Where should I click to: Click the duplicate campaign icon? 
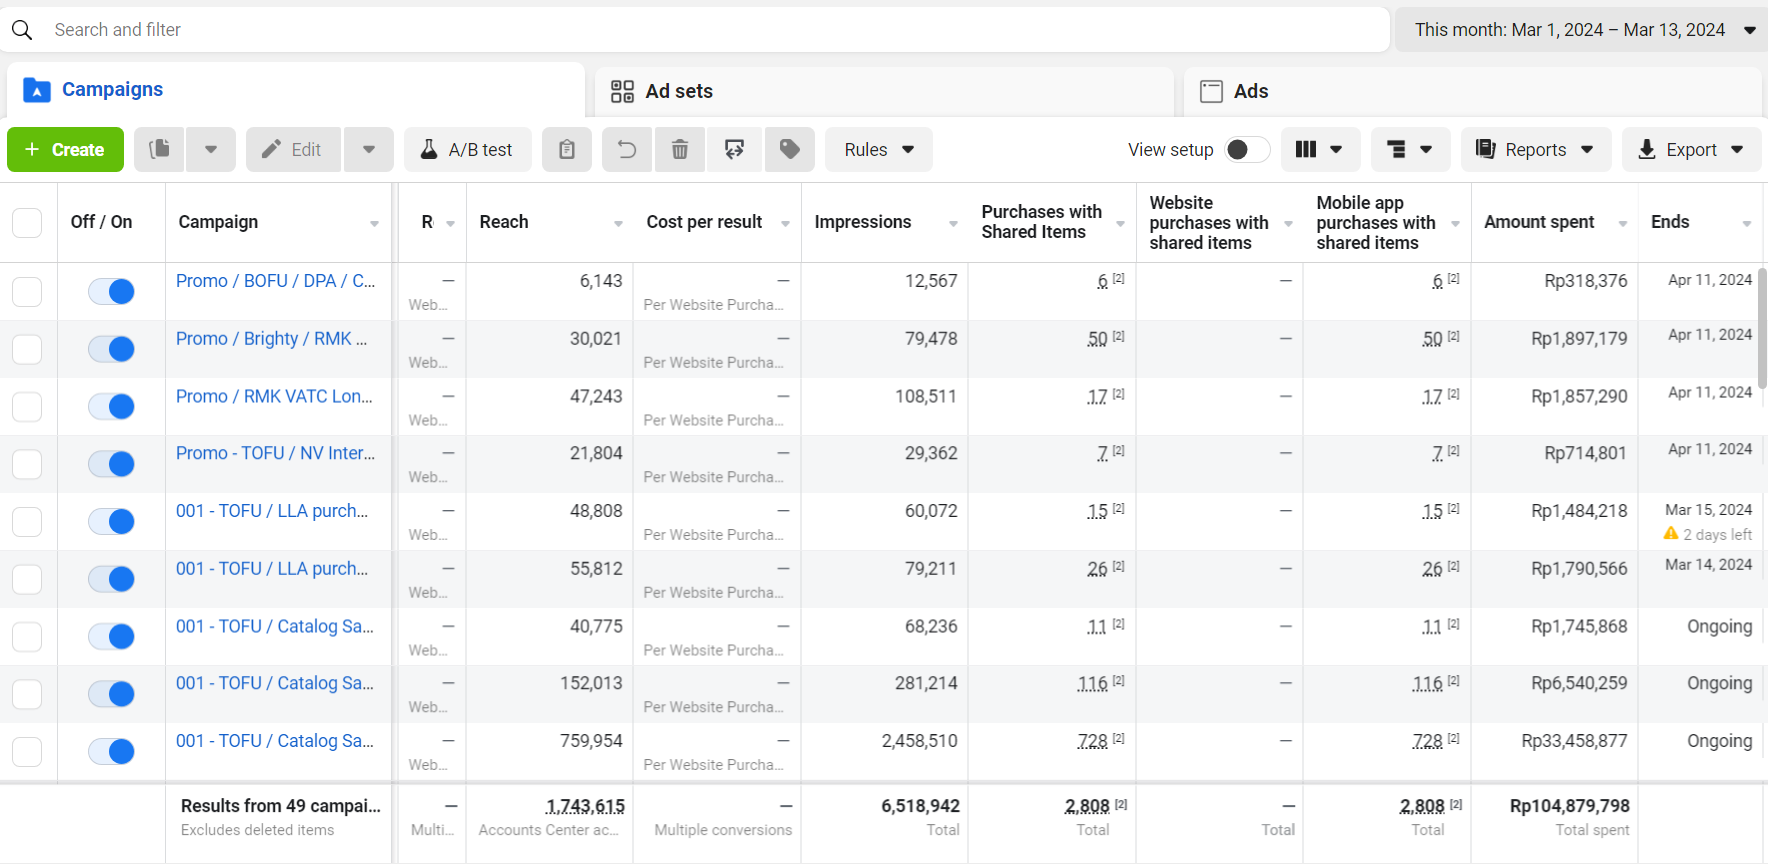coord(159,150)
